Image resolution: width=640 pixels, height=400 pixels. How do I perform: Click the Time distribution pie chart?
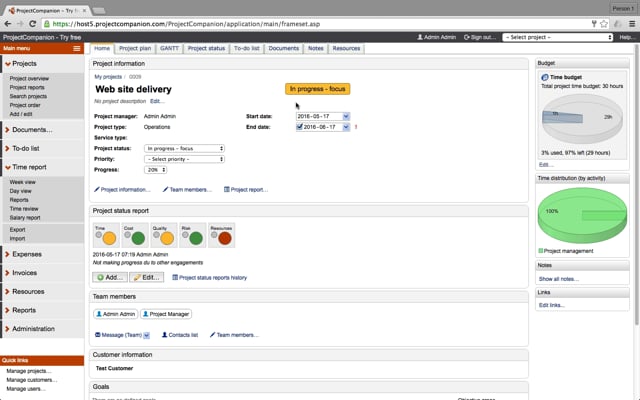click(582, 216)
